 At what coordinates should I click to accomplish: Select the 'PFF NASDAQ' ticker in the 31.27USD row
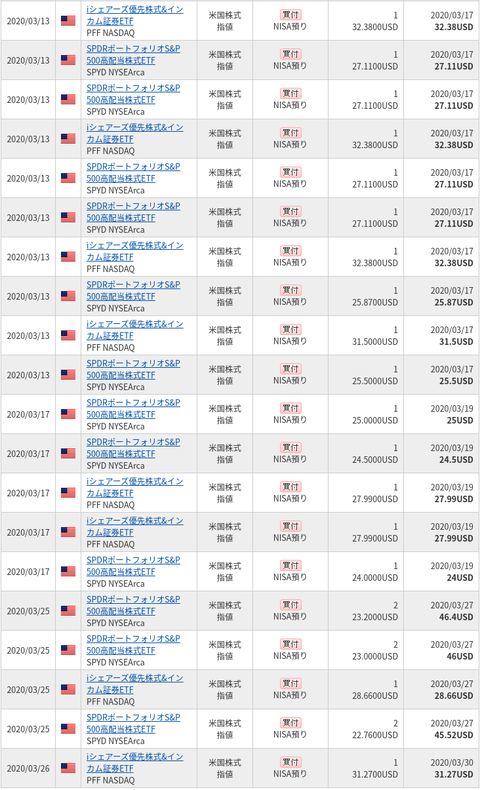click(110, 780)
